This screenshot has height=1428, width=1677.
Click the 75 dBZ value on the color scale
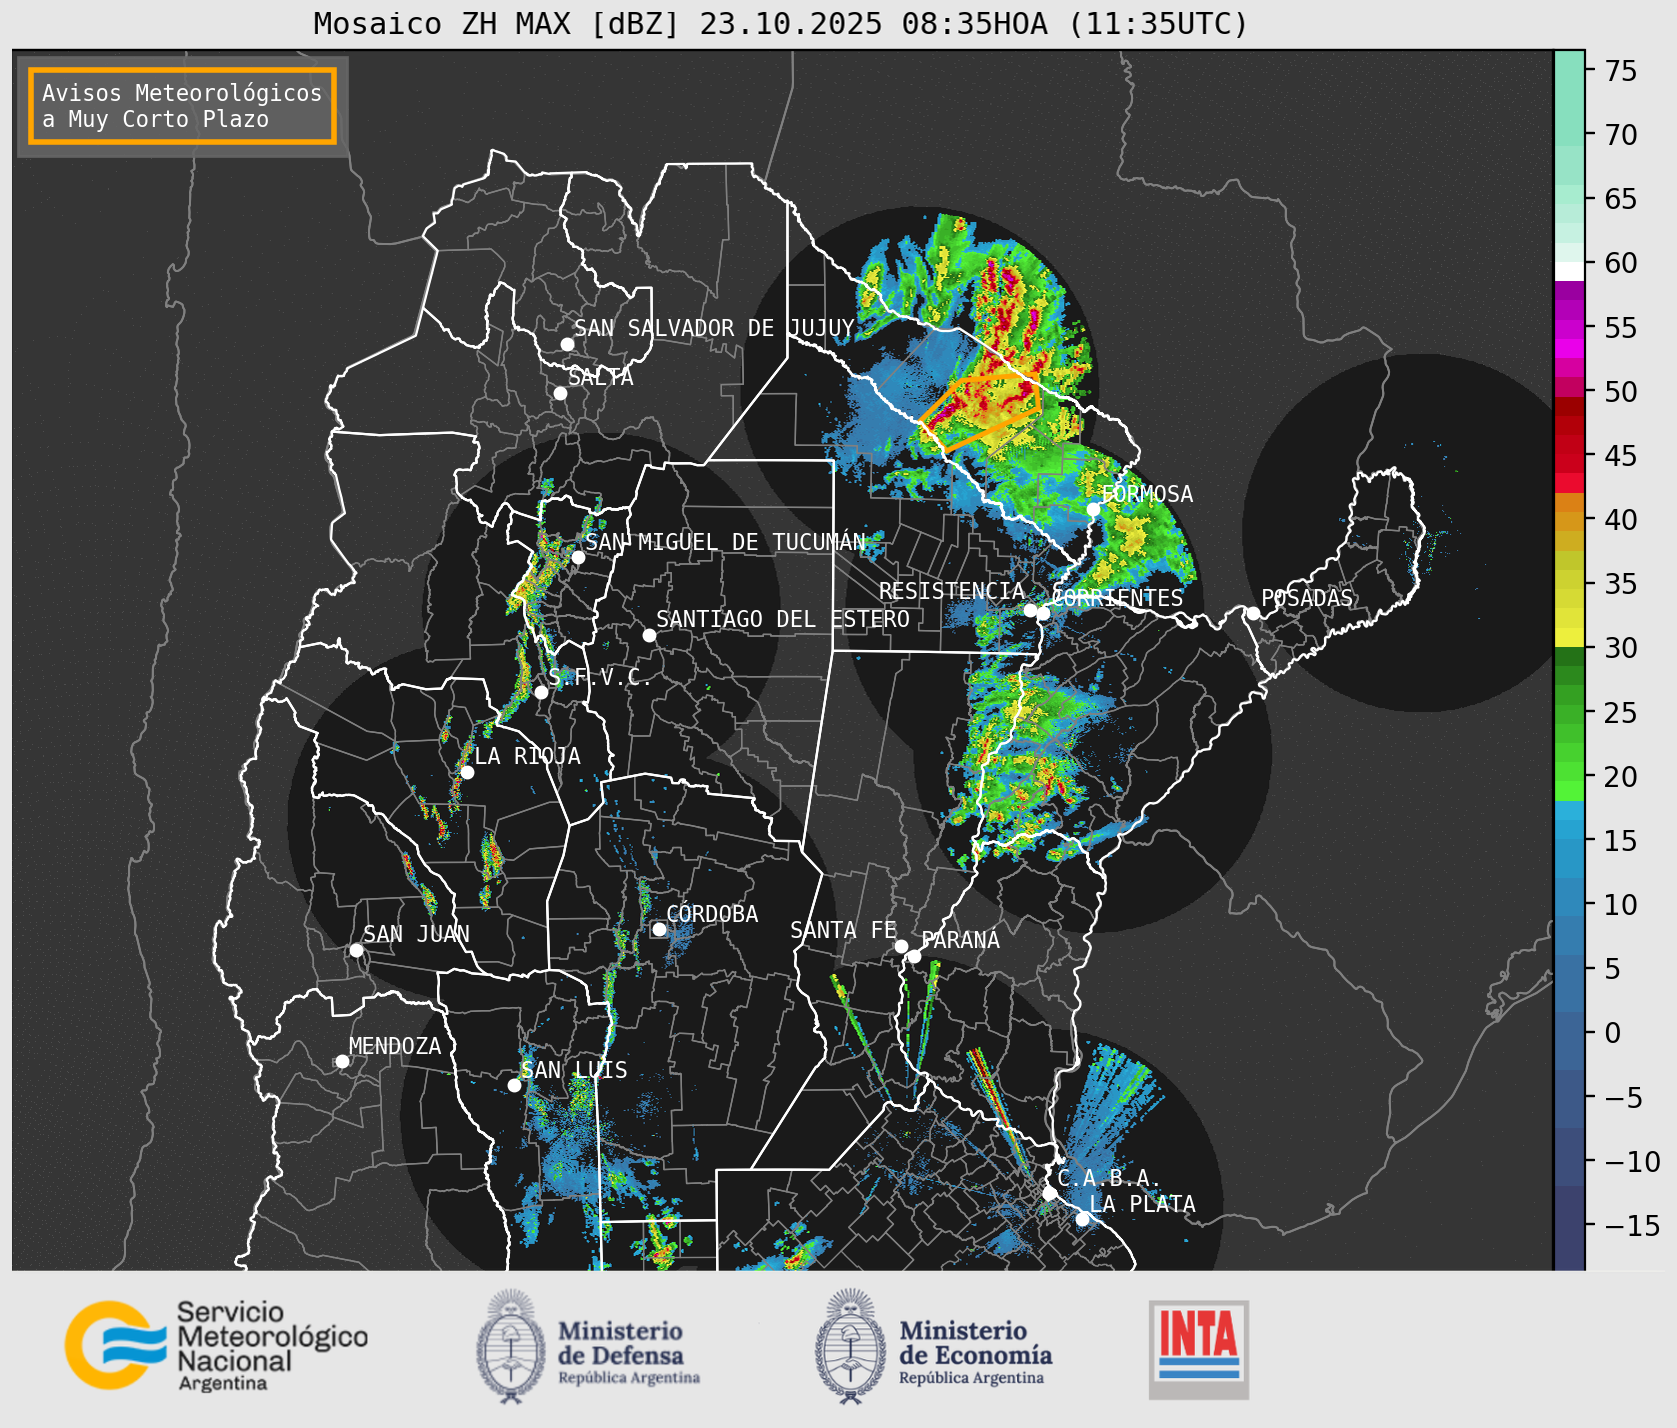coord(1621,71)
